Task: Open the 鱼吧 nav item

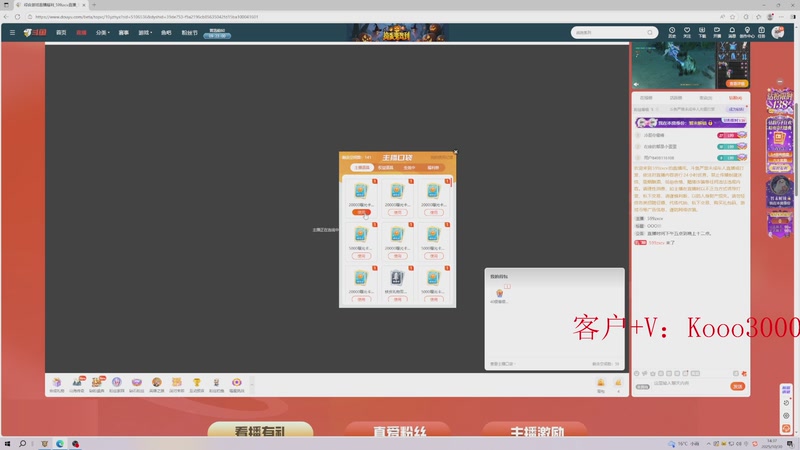Action: [x=166, y=32]
